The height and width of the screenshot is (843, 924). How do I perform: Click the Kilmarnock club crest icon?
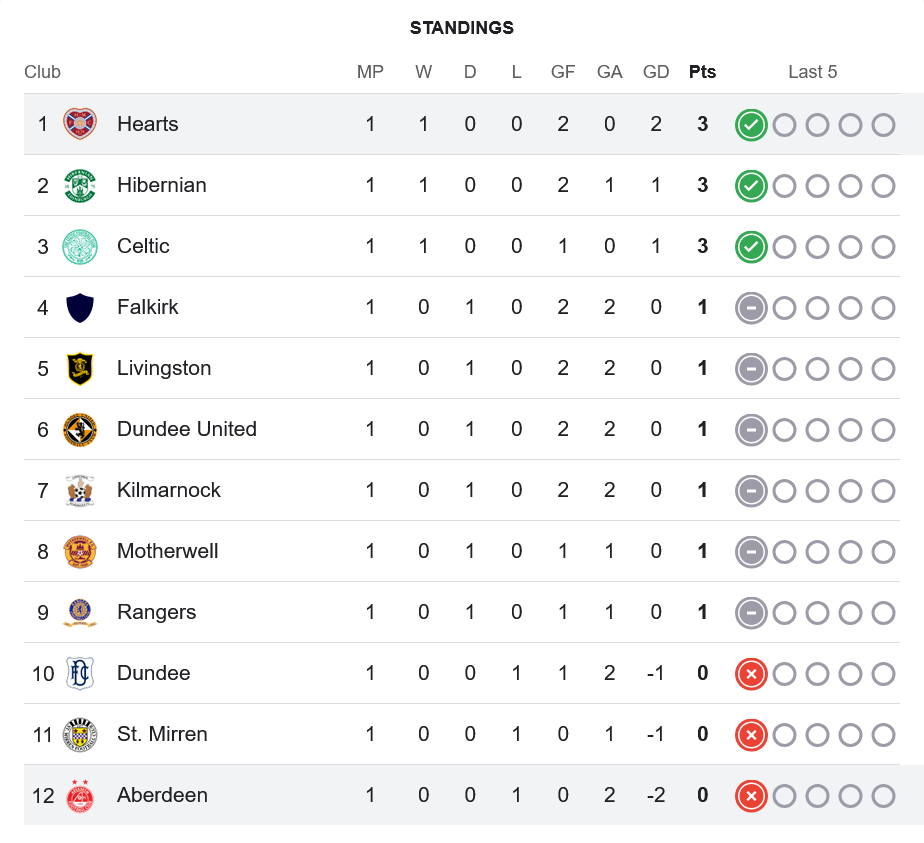coord(80,491)
